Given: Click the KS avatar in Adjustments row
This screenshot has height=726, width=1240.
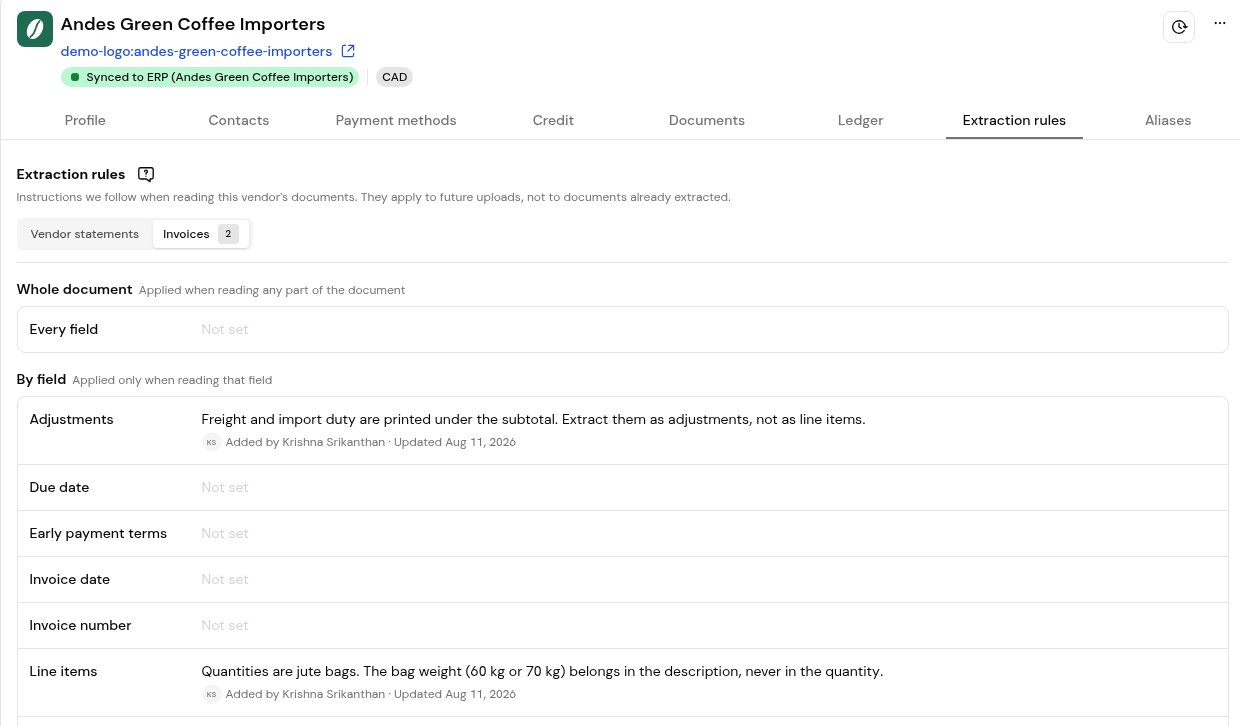Looking at the screenshot, I should [211, 442].
